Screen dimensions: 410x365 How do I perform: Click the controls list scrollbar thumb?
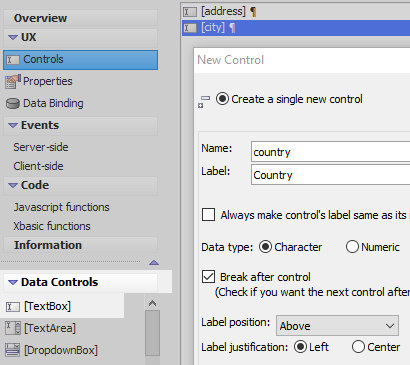[152, 333]
